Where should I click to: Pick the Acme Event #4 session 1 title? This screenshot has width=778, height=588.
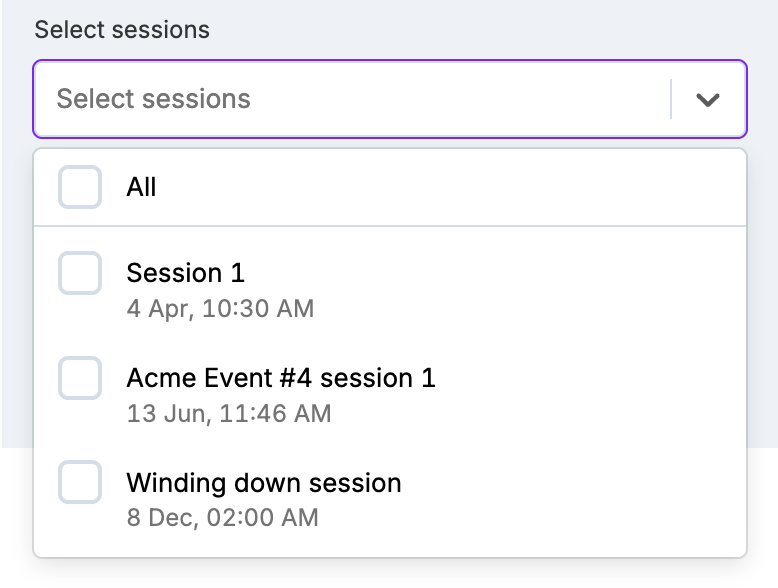[281, 378]
